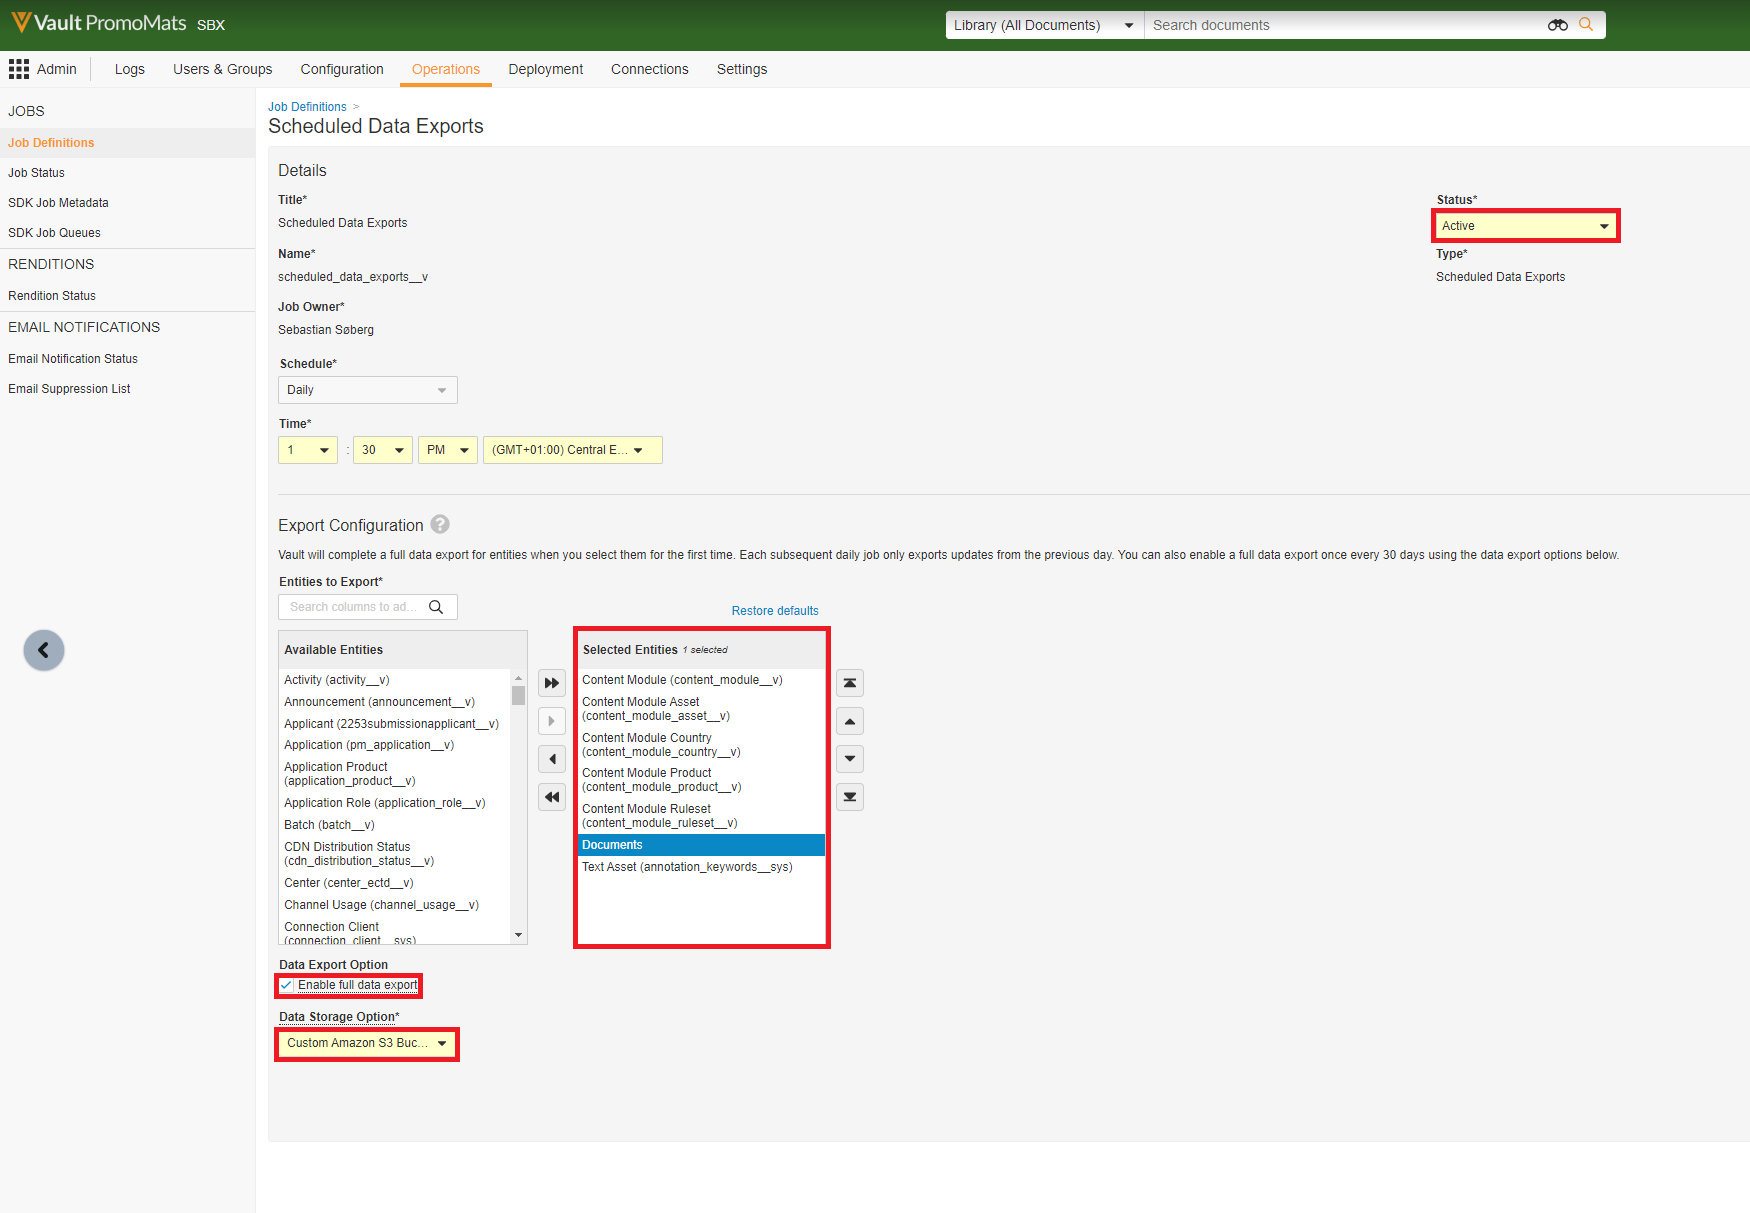Collapse the sidebar with the back arrow
1750x1213 pixels.
tap(44, 651)
